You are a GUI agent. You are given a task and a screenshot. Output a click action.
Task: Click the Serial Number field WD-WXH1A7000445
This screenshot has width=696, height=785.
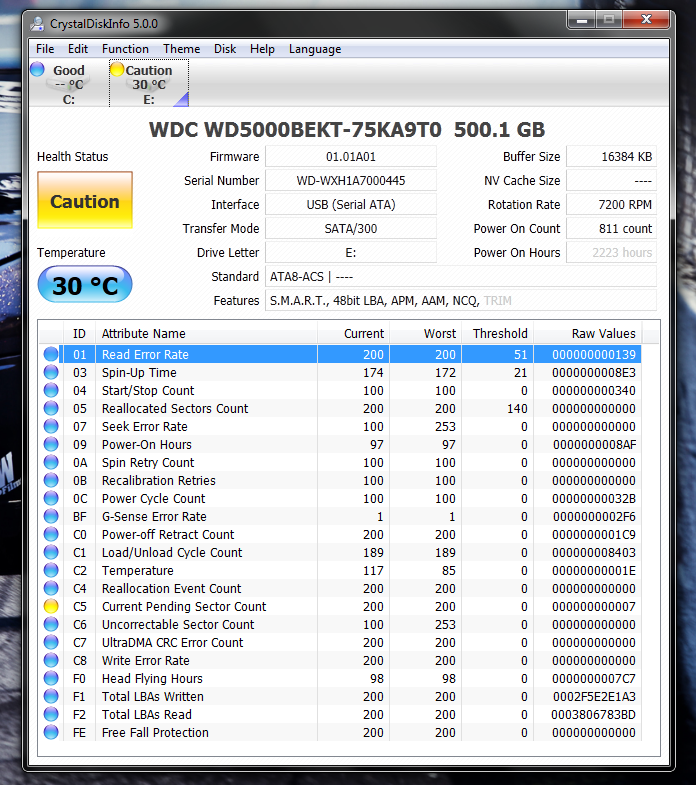point(351,181)
